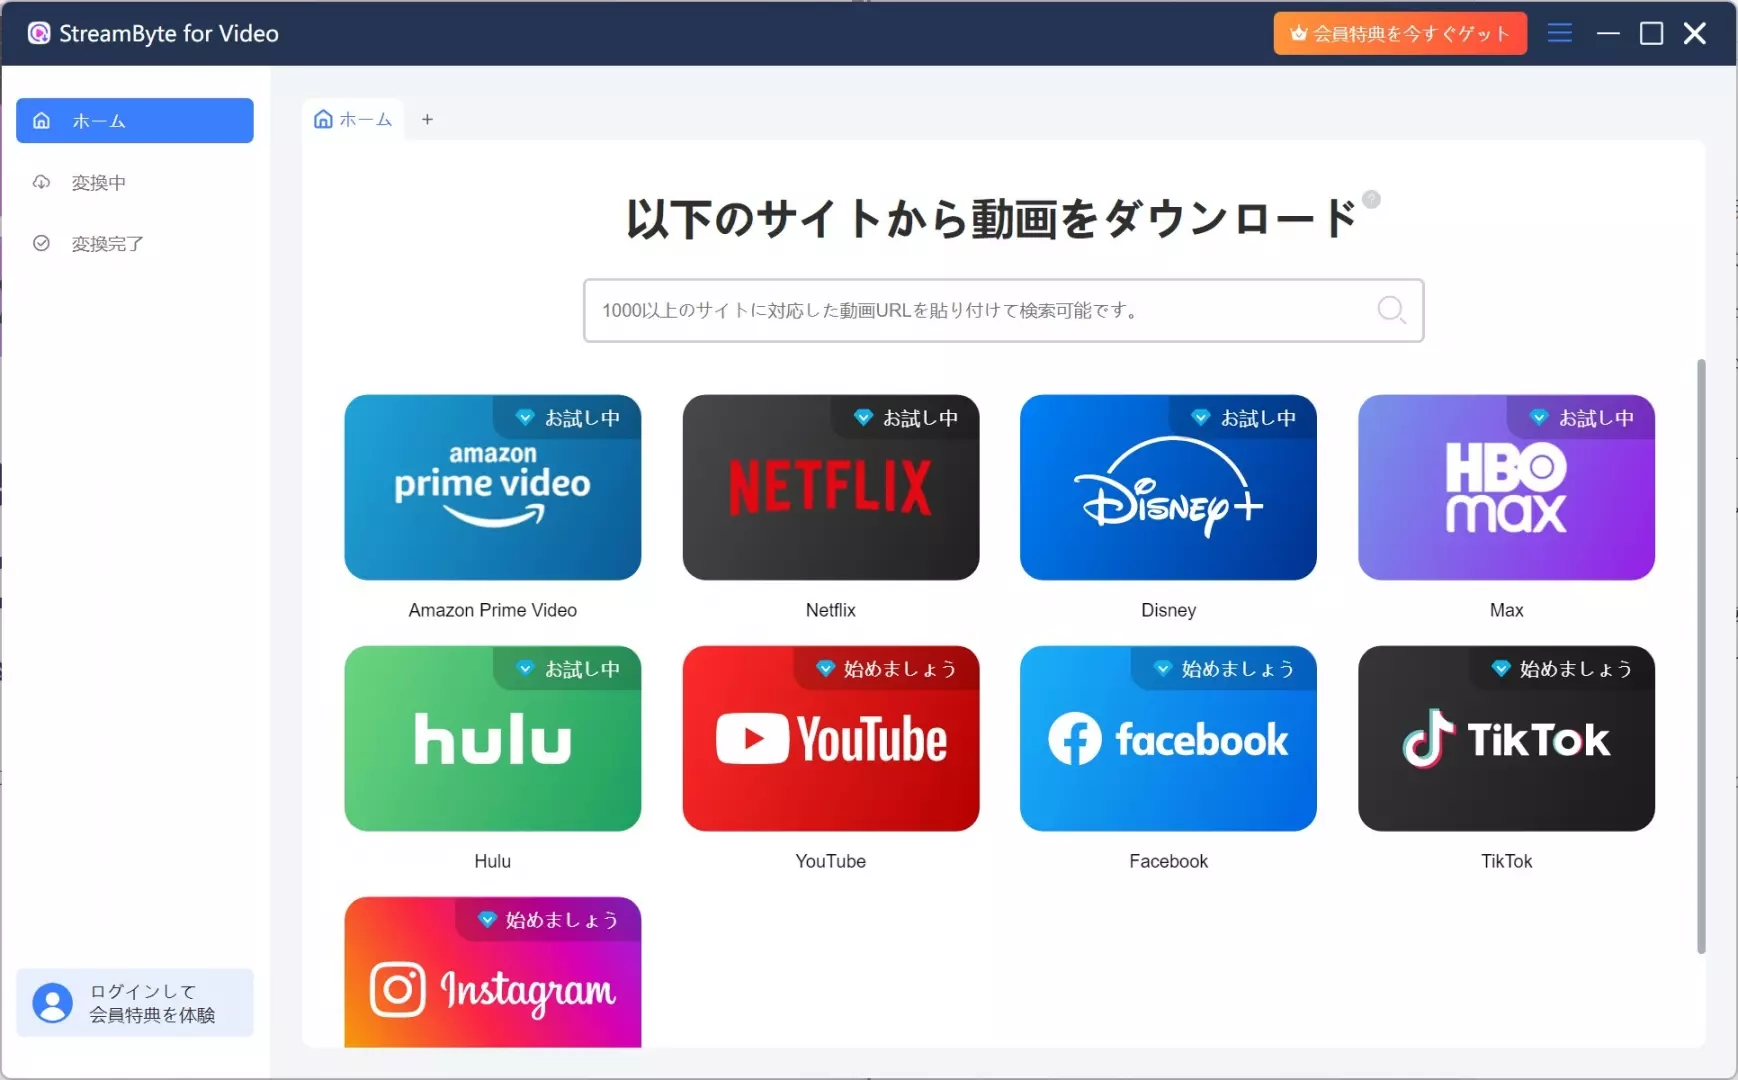1738x1080 pixels.
Task: Maximize the StreamByte window
Action: (x=1651, y=33)
